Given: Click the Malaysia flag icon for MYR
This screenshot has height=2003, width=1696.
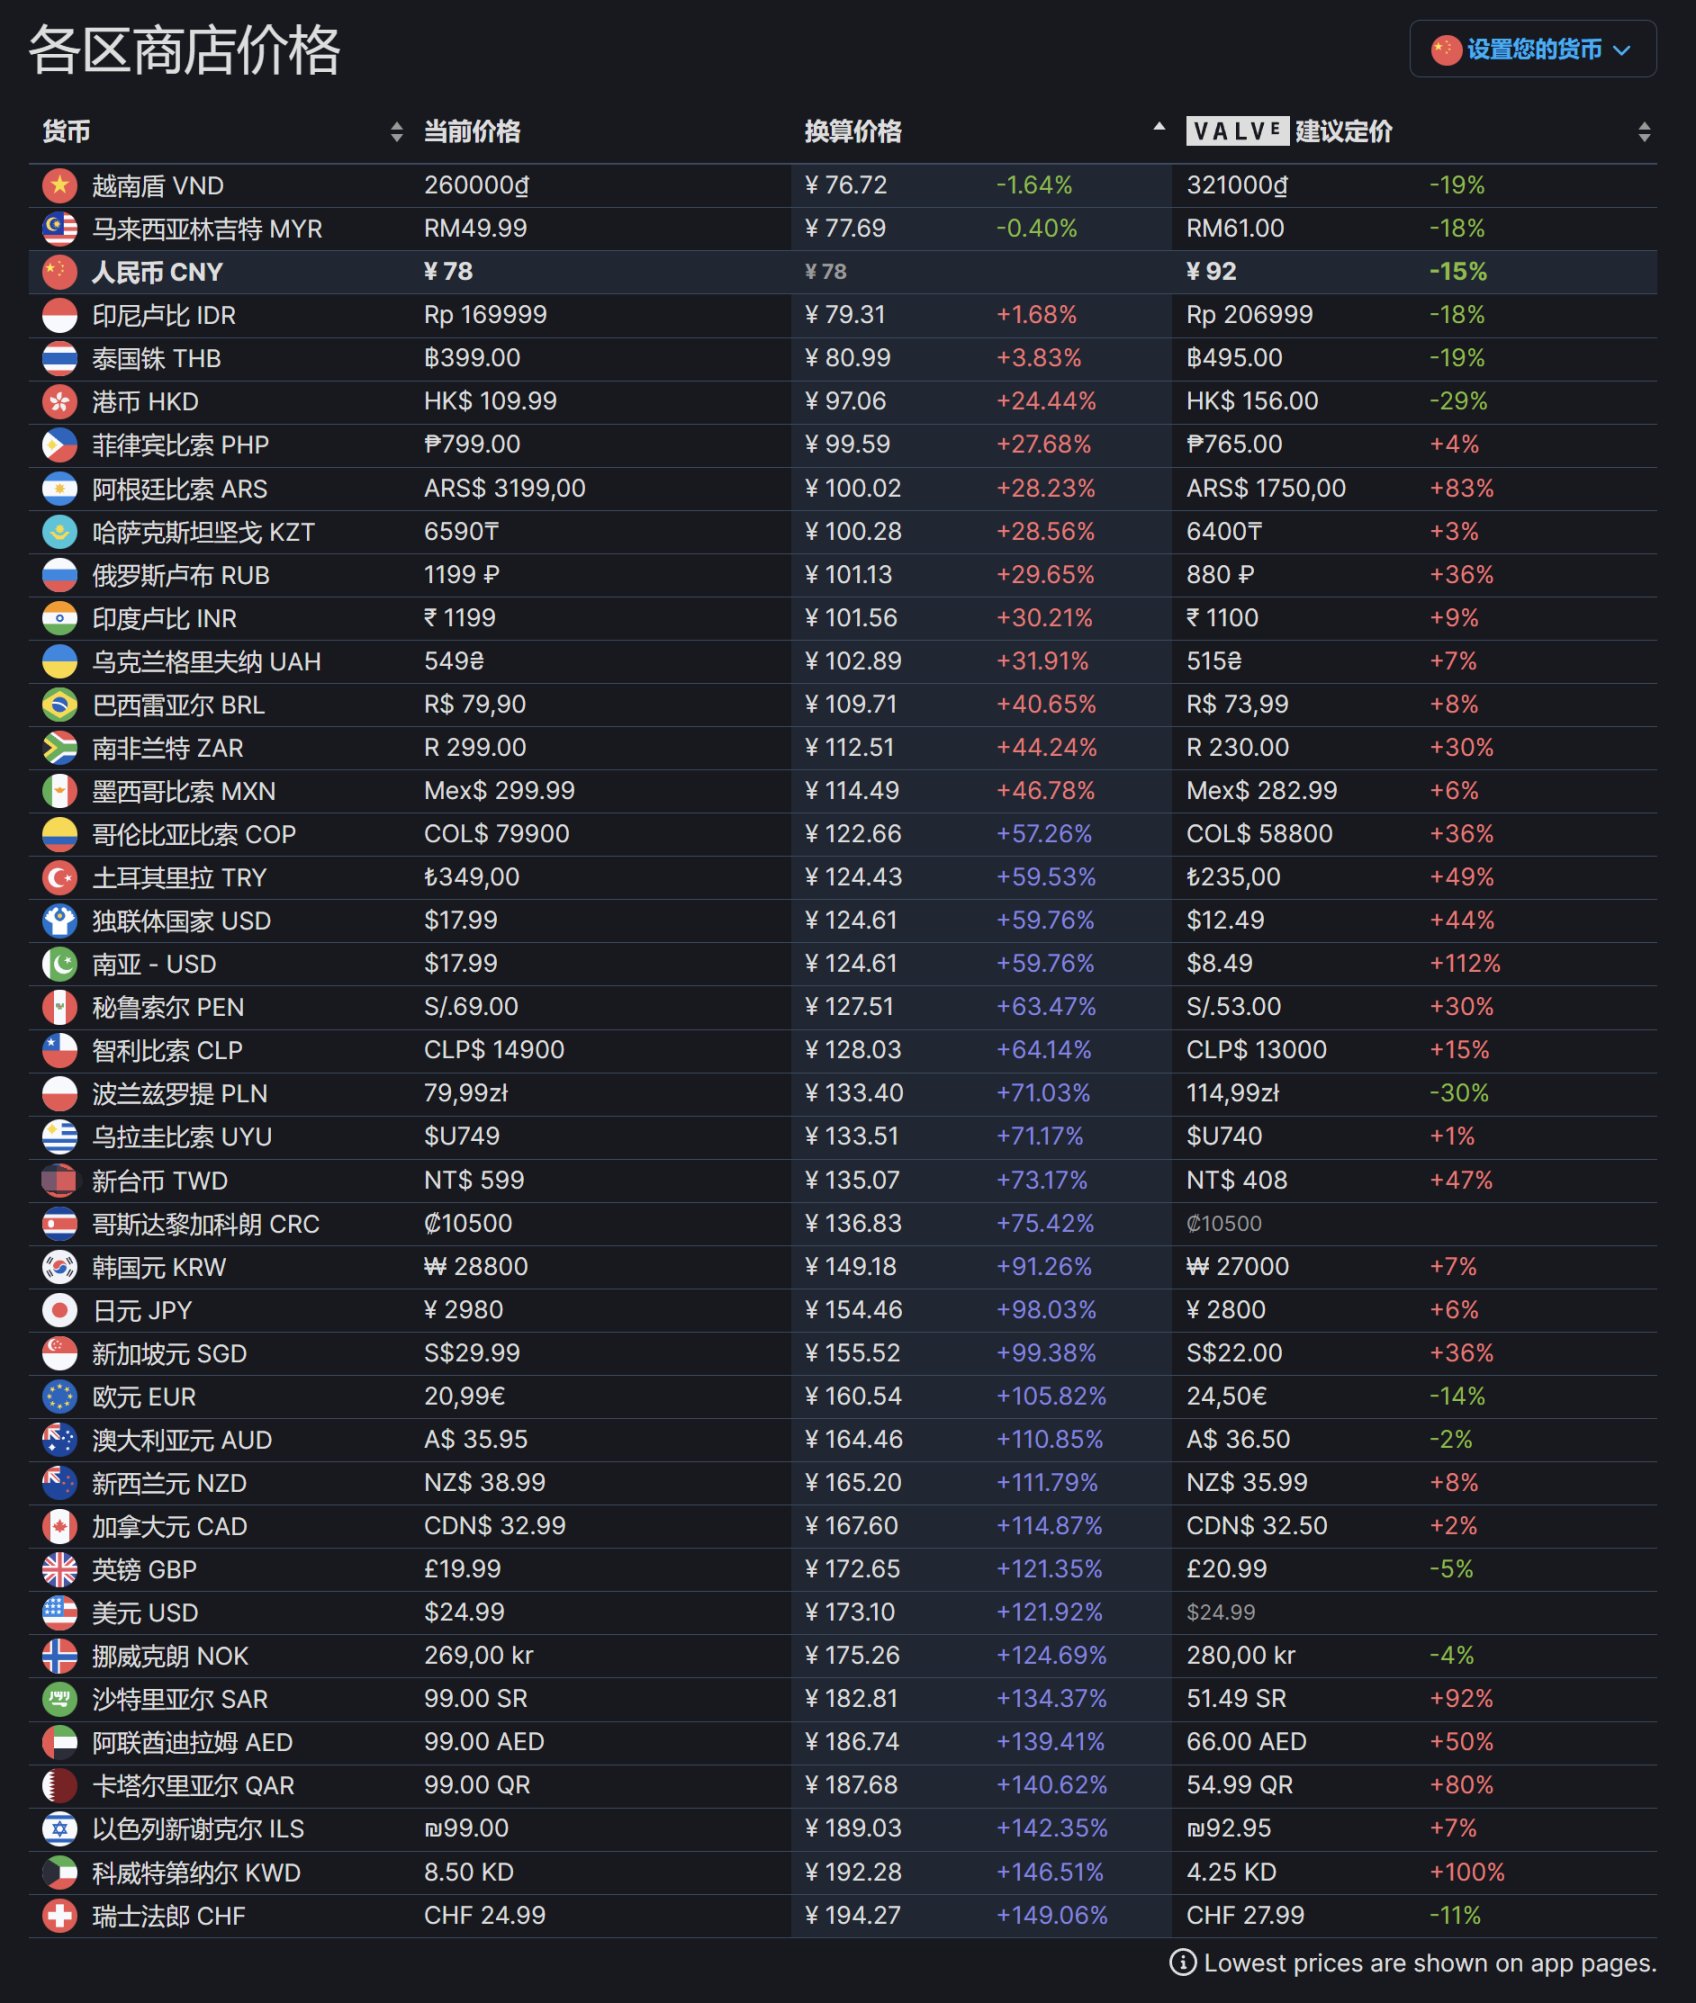Looking at the screenshot, I should tap(60, 229).
